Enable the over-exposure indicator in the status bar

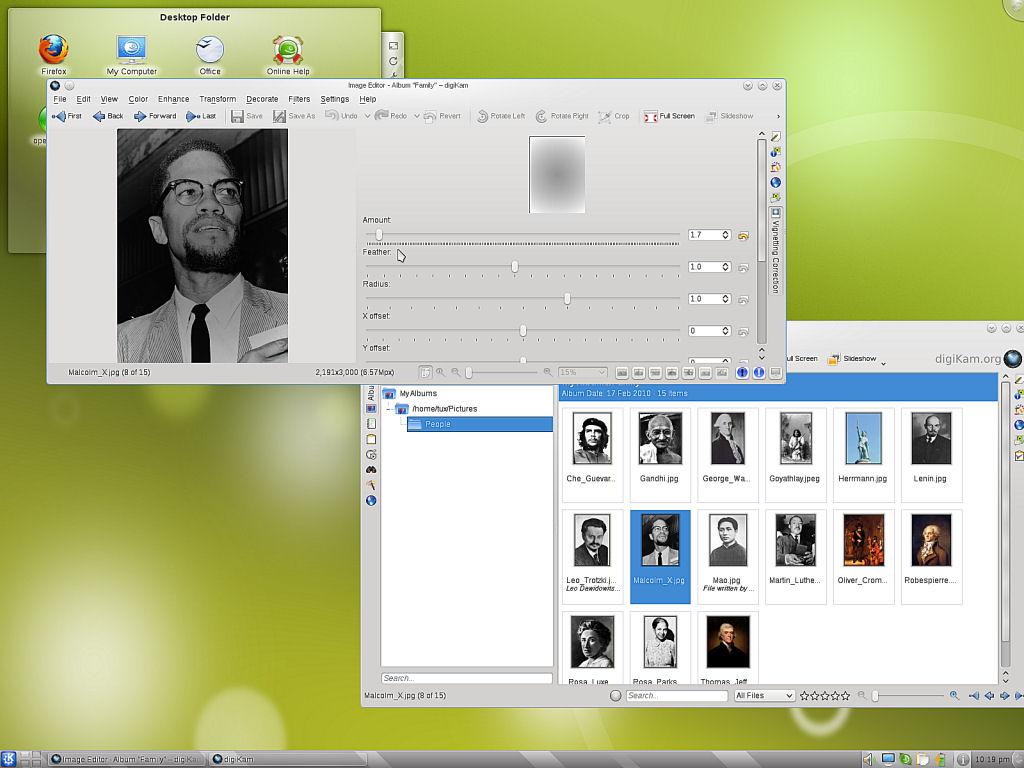click(758, 372)
